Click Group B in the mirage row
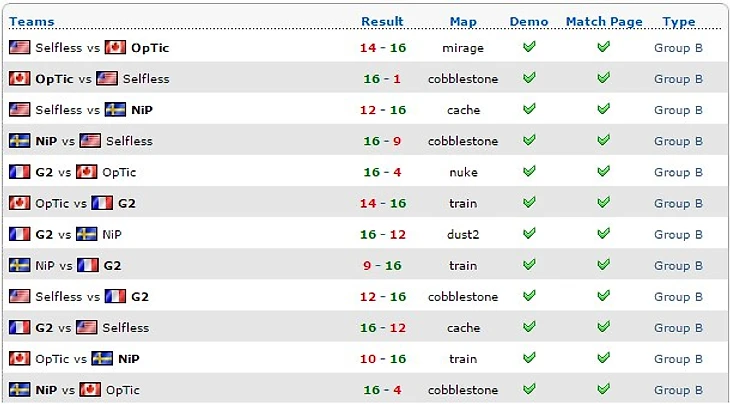This screenshot has width=730, height=404. (678, 48)
